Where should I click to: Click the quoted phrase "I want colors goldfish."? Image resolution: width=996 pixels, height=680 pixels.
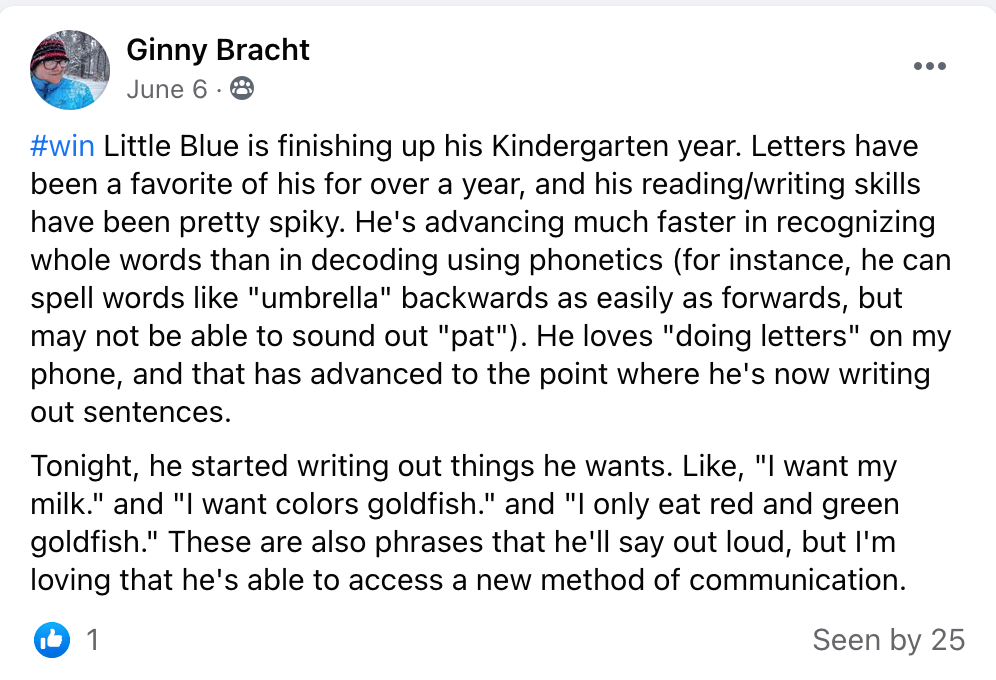tap(338, 504)
